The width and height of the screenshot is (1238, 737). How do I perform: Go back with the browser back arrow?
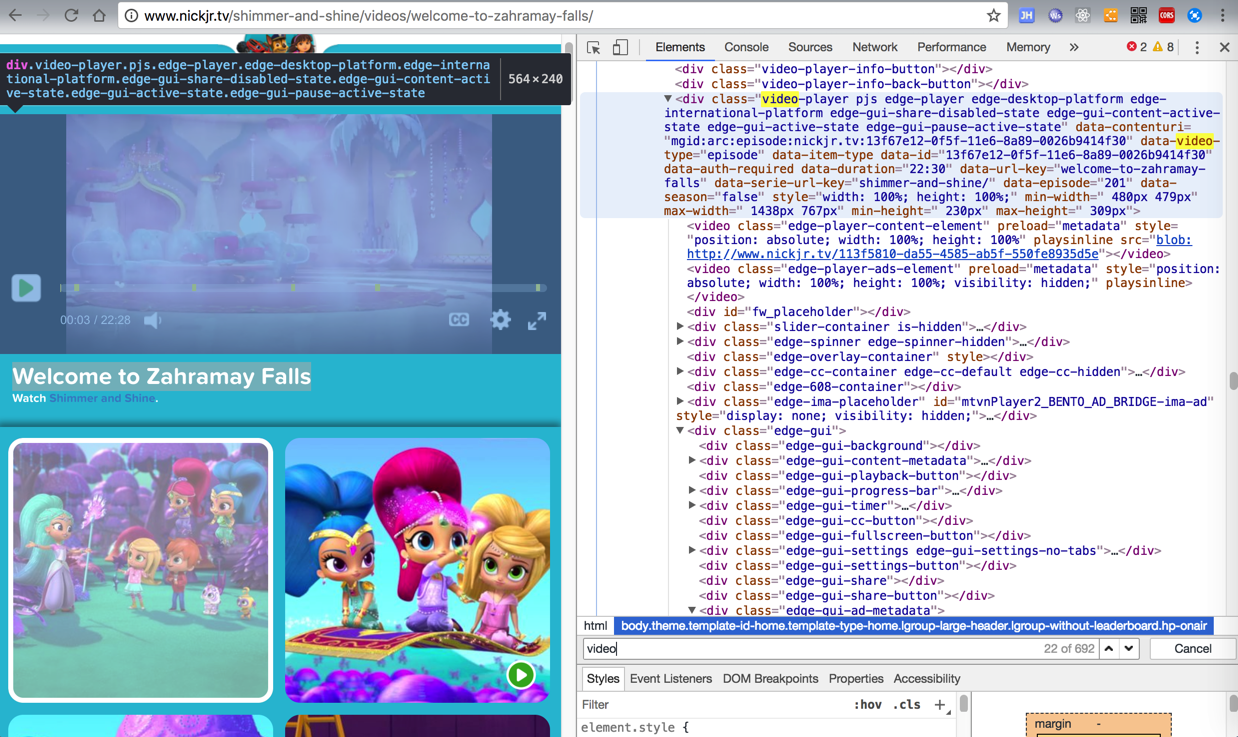coord(15,16)
